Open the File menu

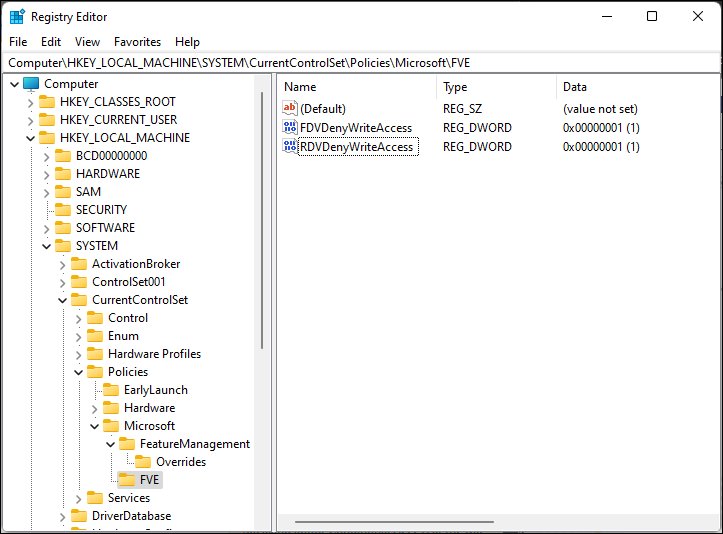tap(18, 42)
